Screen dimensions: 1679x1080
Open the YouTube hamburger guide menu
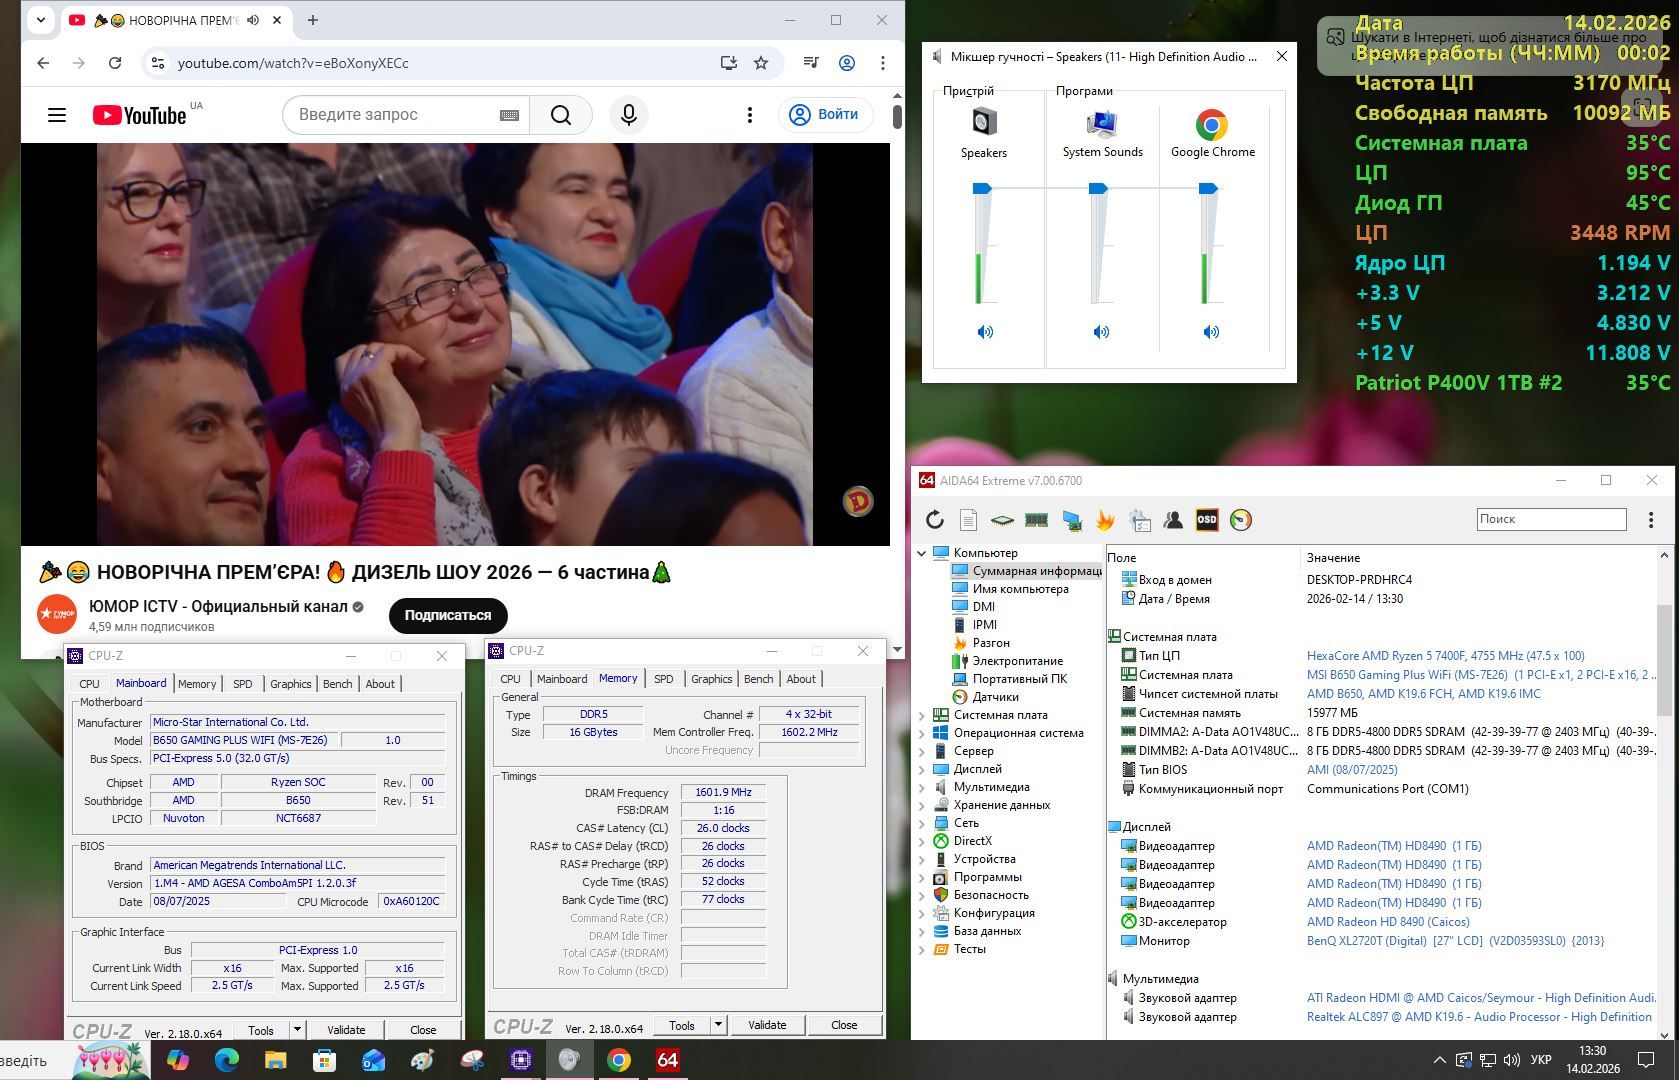click(x=57, y=115)
